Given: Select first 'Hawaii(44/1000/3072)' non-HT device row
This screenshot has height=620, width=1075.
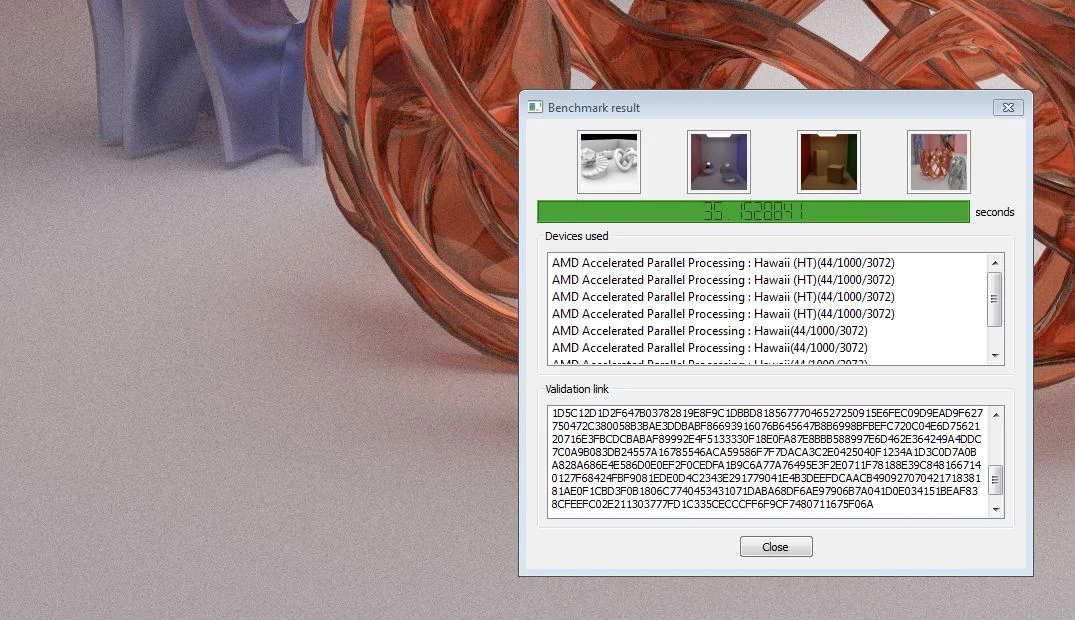Looking at the screenshot, I should 710,331.
